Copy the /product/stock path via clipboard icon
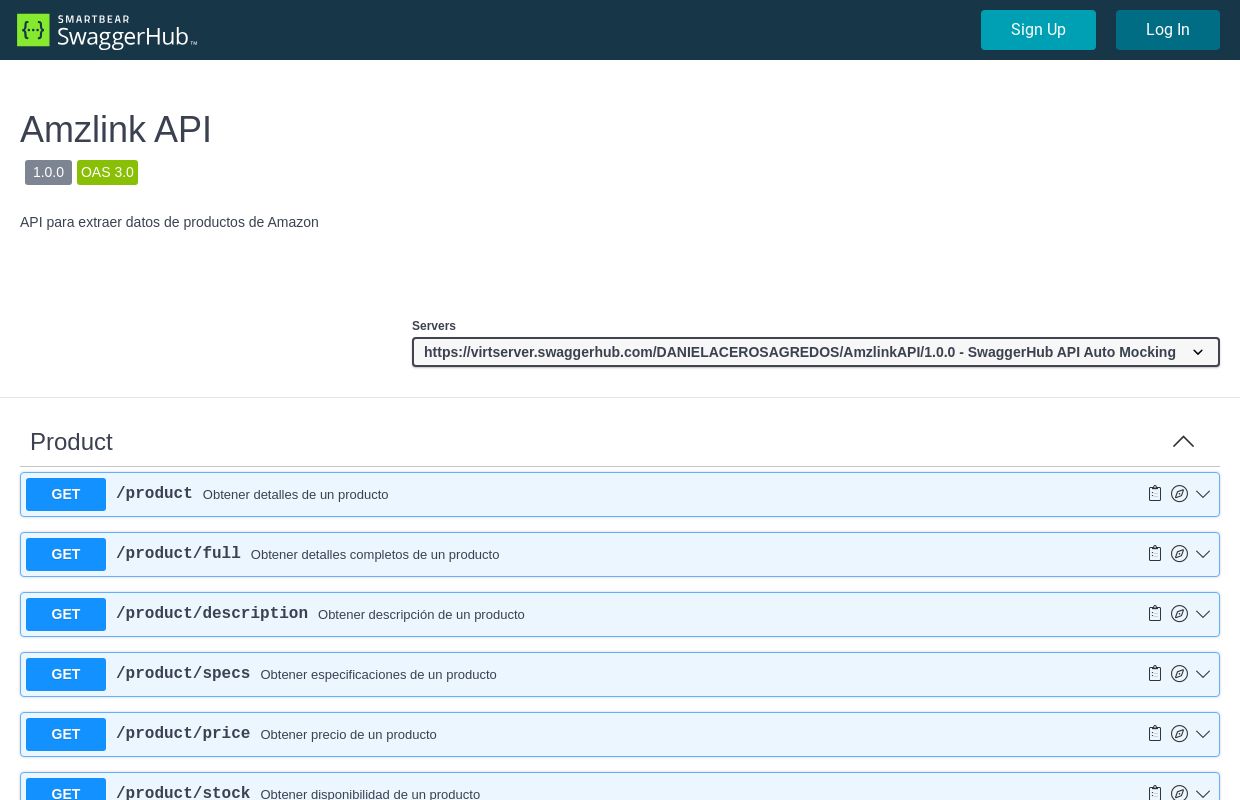This screenshot has width=1240, height=800. point(1155,793)
